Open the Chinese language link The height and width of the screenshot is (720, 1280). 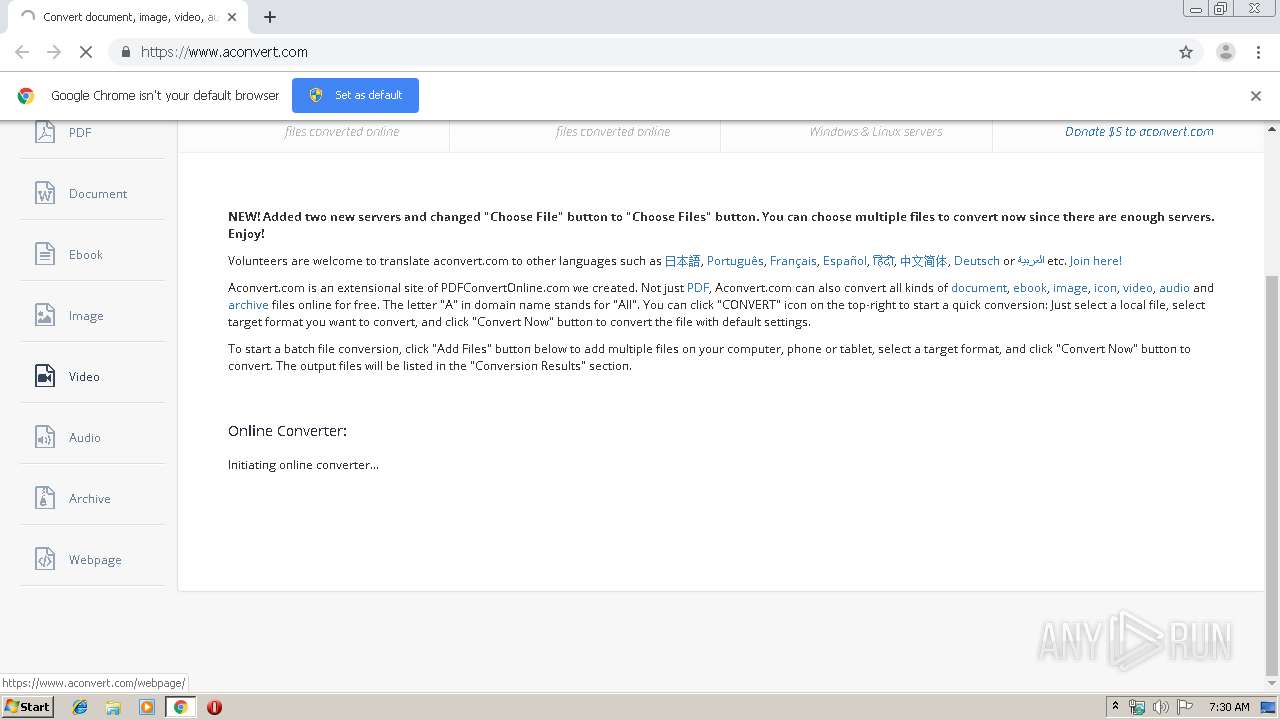click(923, 261)
